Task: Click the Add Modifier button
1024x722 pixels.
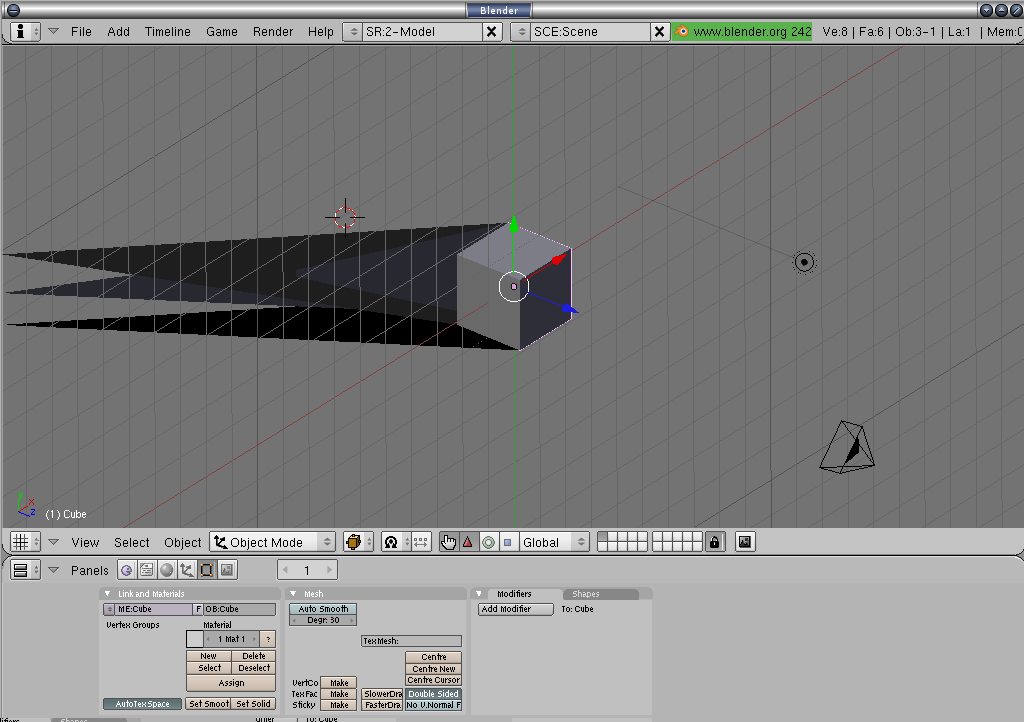Action: coord(516,609)
